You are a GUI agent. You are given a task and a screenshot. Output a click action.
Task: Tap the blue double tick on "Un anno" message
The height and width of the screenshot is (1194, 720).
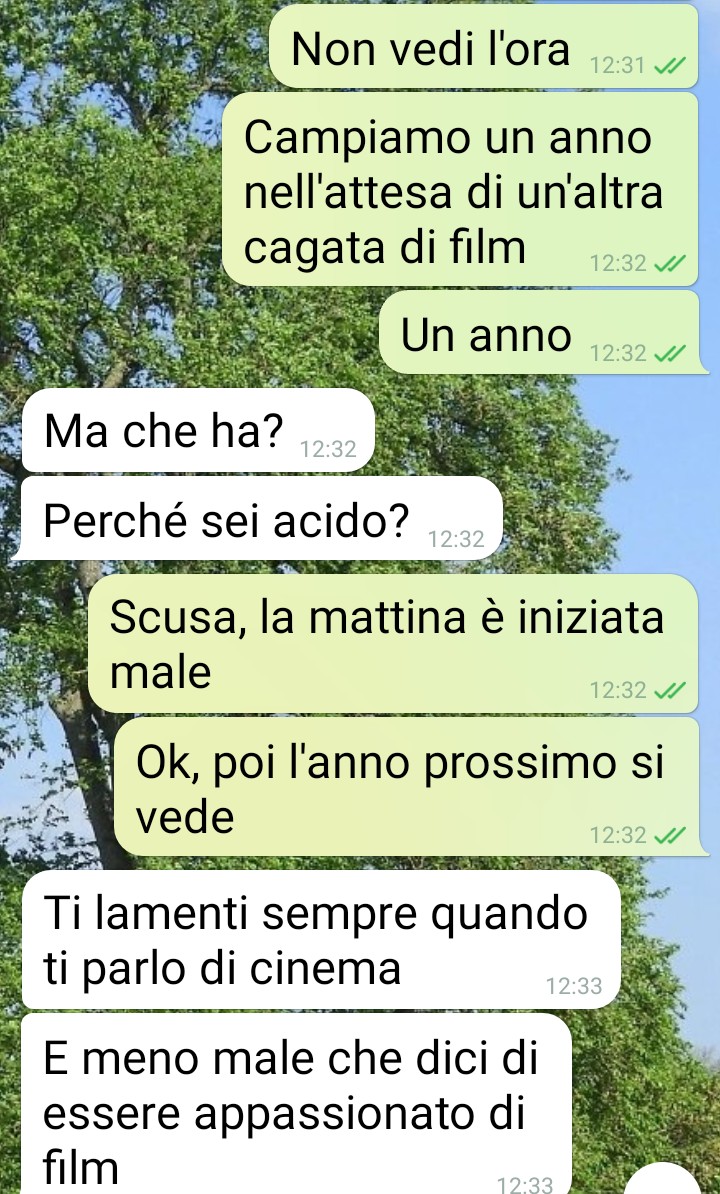pyautogui.click(x=671, y=353)
